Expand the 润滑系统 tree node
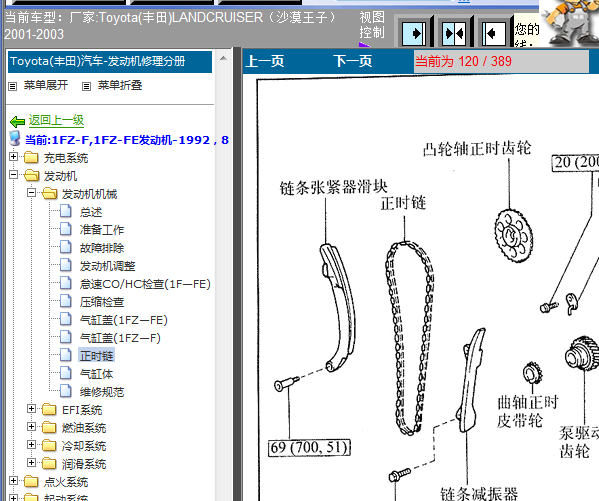 point(32,463)
